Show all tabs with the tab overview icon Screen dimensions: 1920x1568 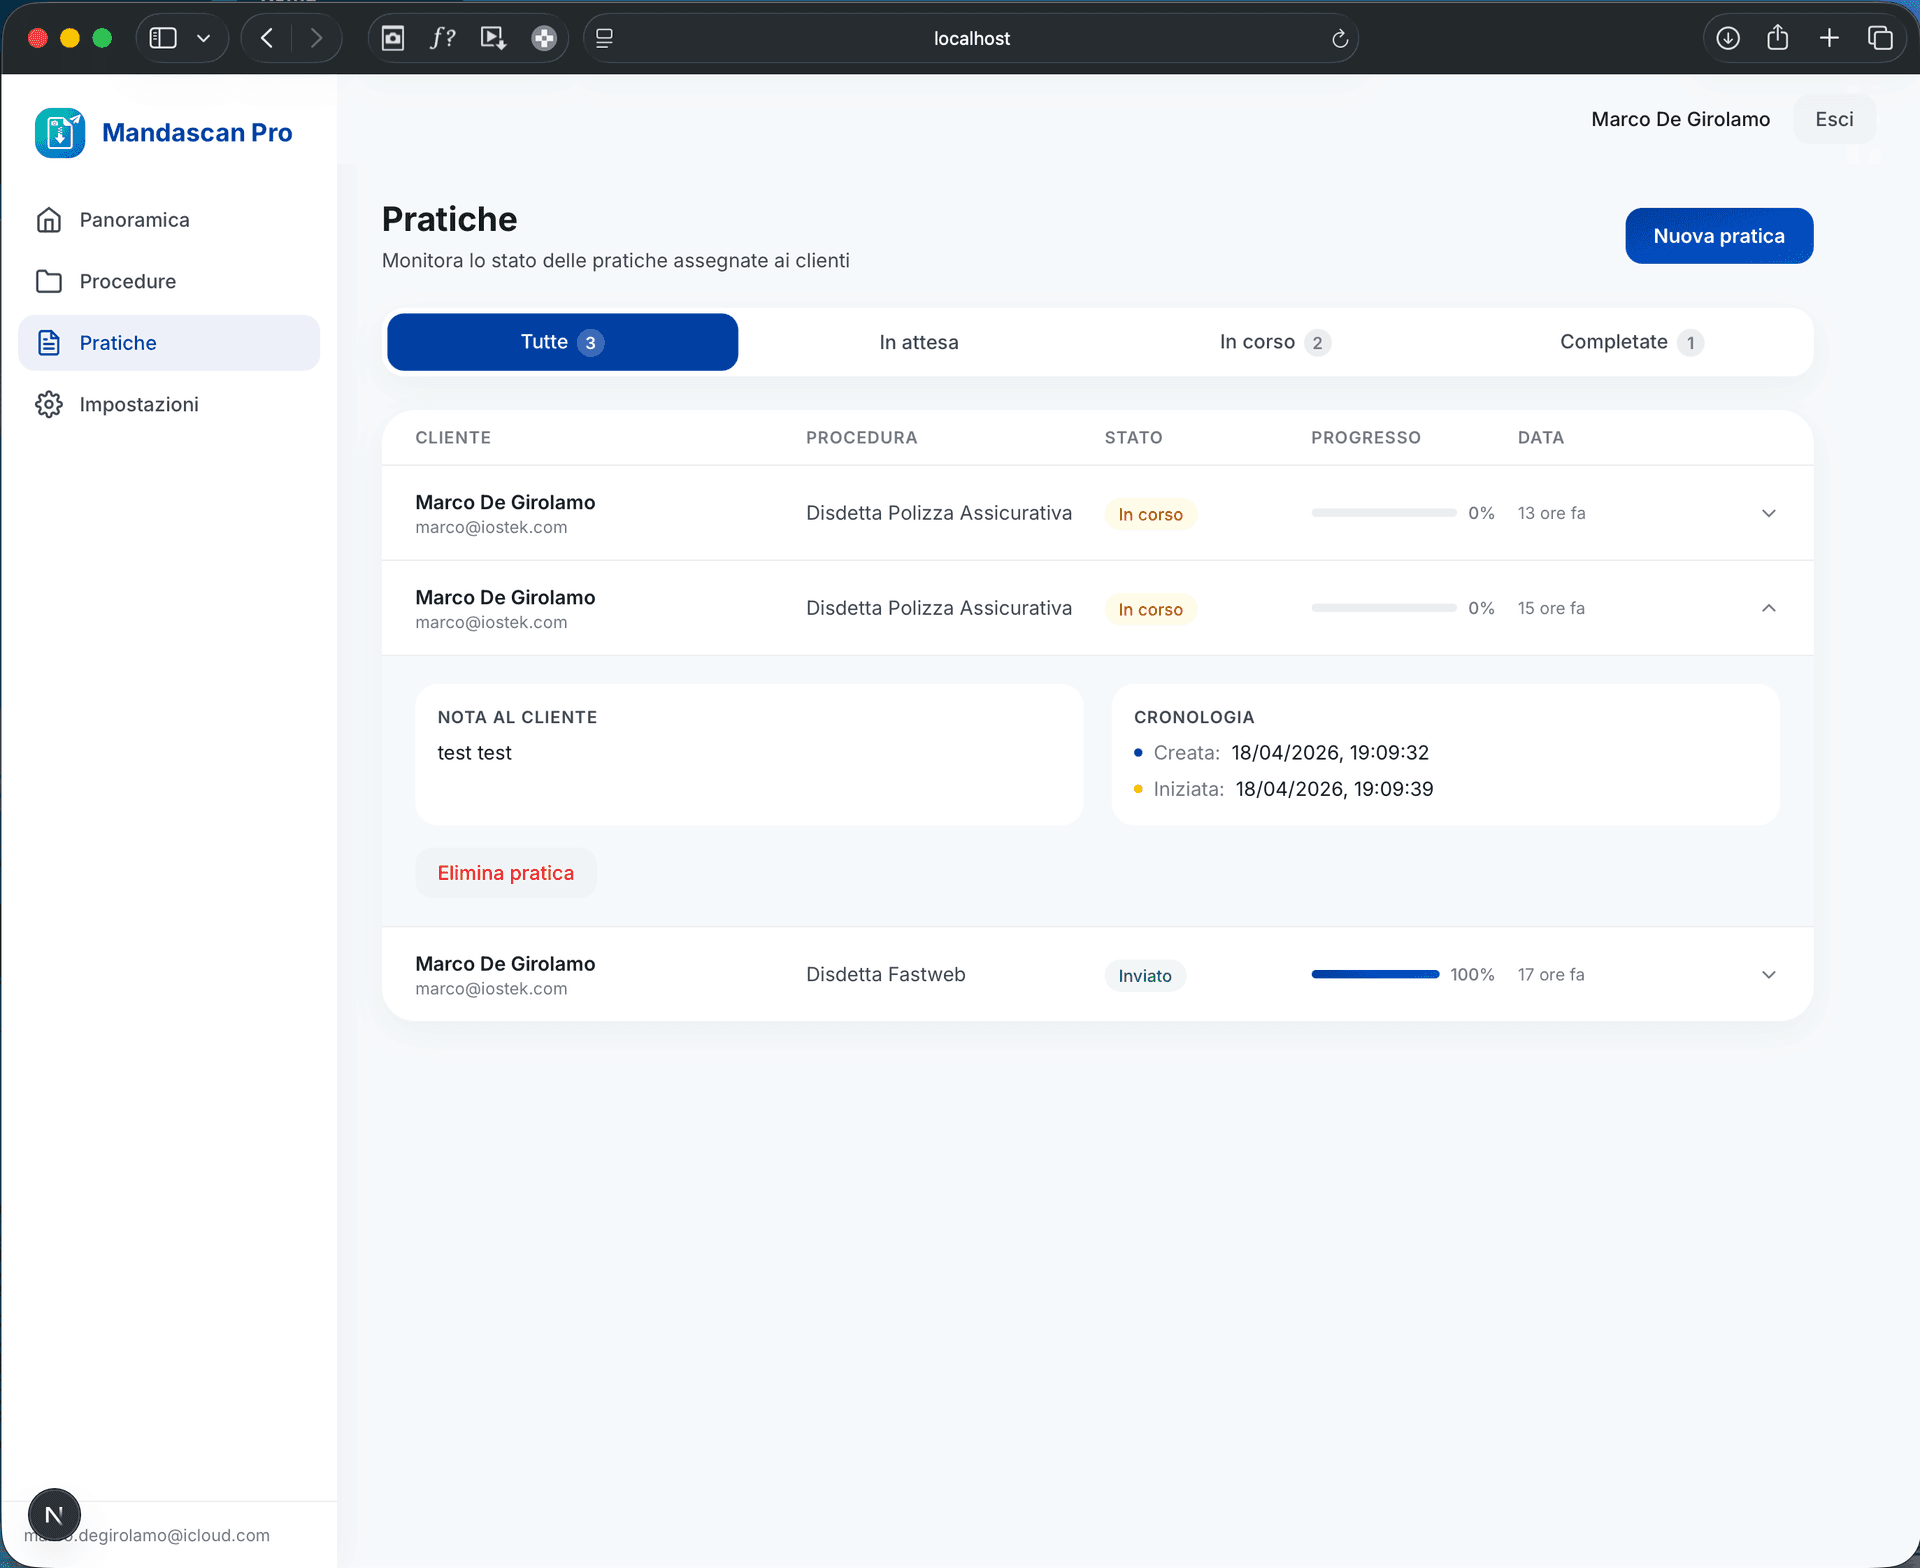[x=1881, y=37]
